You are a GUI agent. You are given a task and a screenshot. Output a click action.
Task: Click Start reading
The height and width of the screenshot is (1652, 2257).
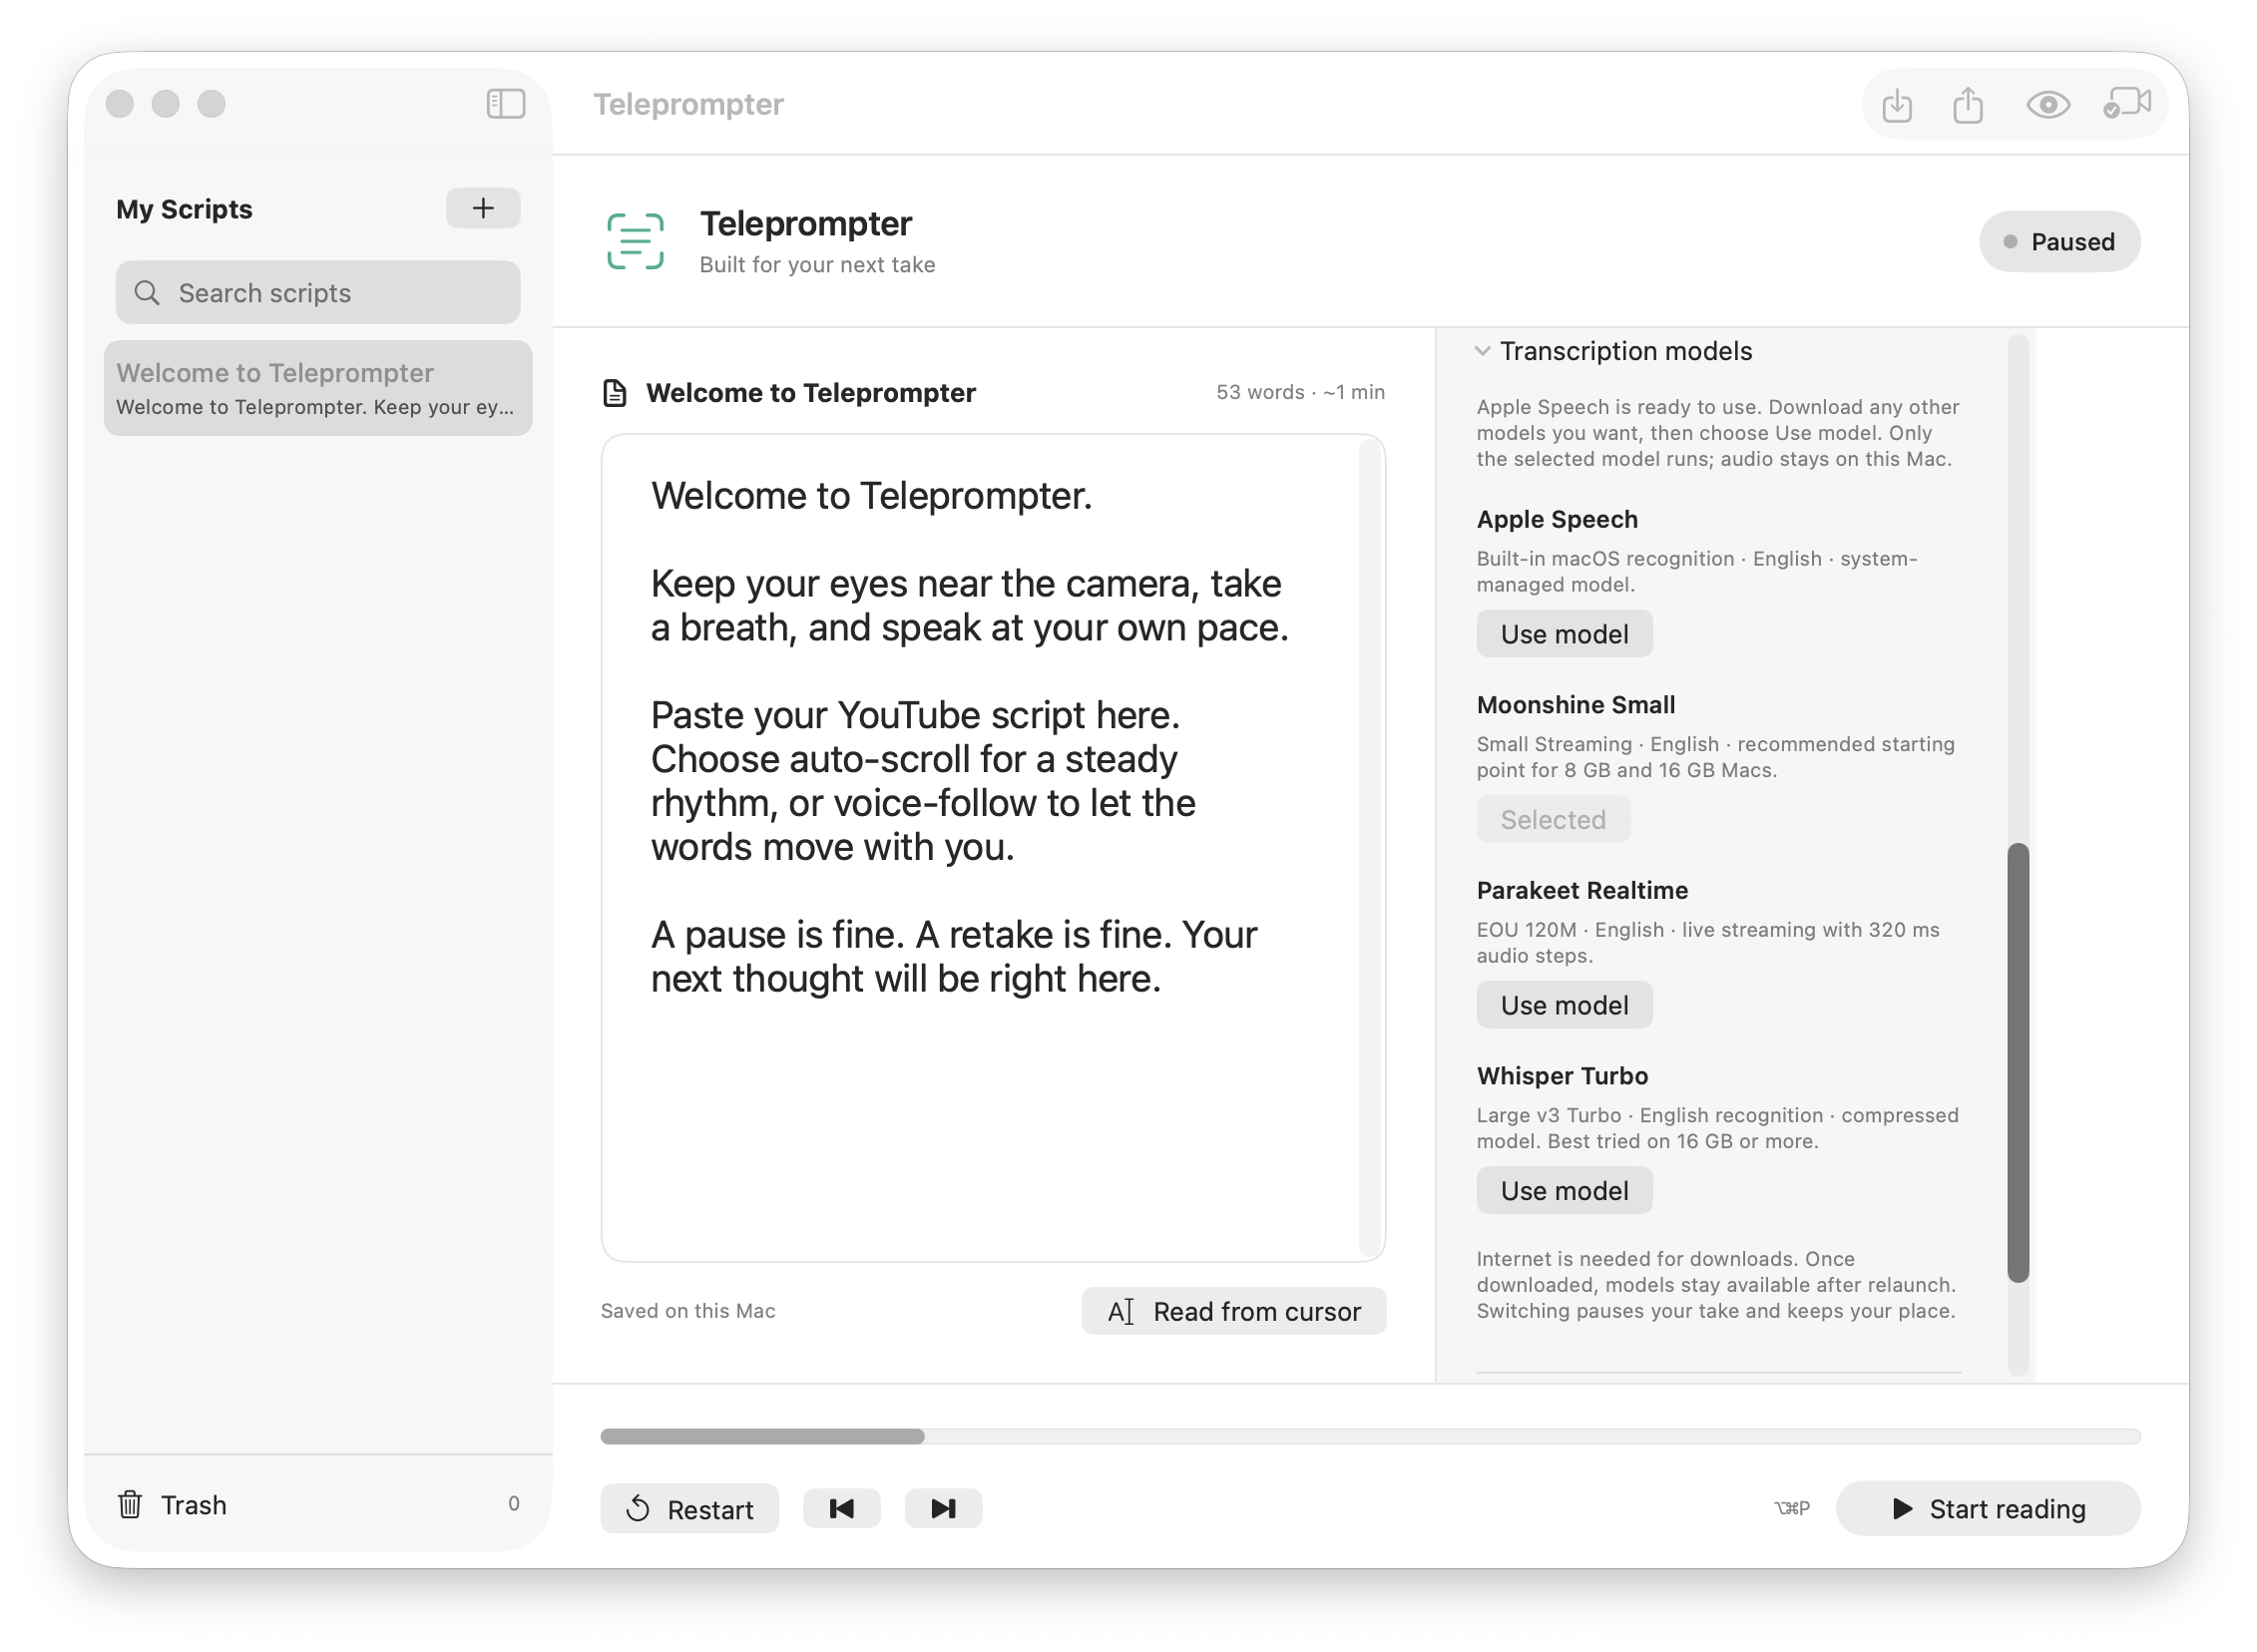(x=1987, y=1508)
